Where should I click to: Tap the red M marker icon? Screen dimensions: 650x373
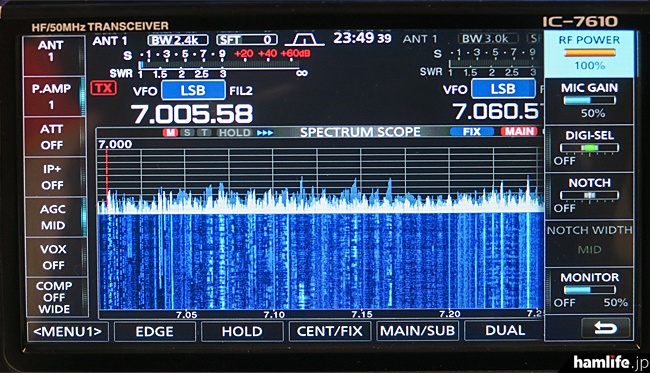coord(170,133)
